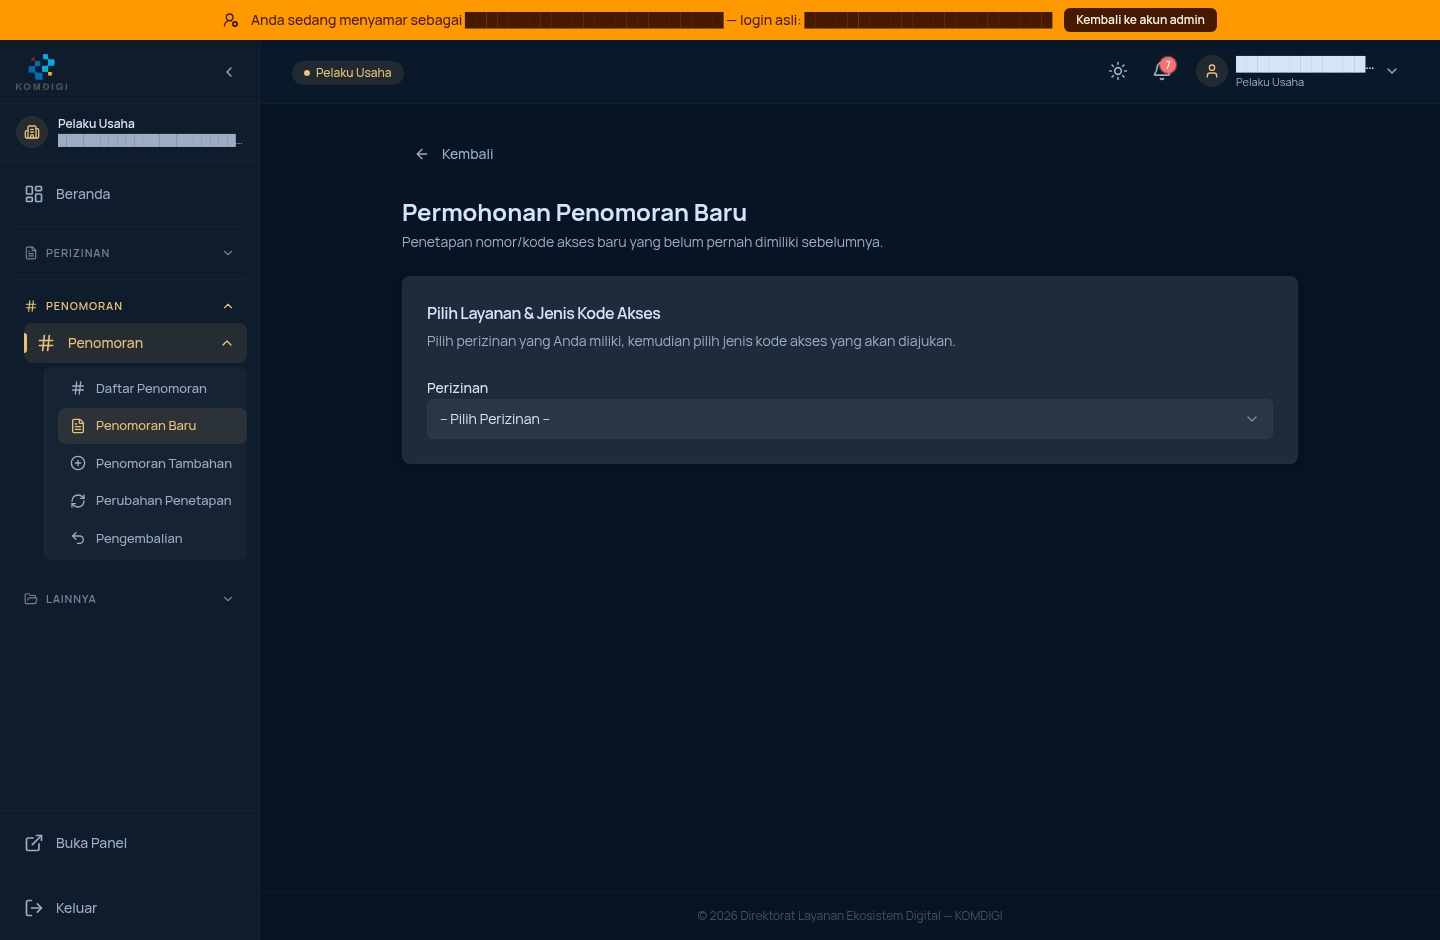Click Buka Panel link
This screenshot has height=940, width=1440.
click(x=129, y=843)
